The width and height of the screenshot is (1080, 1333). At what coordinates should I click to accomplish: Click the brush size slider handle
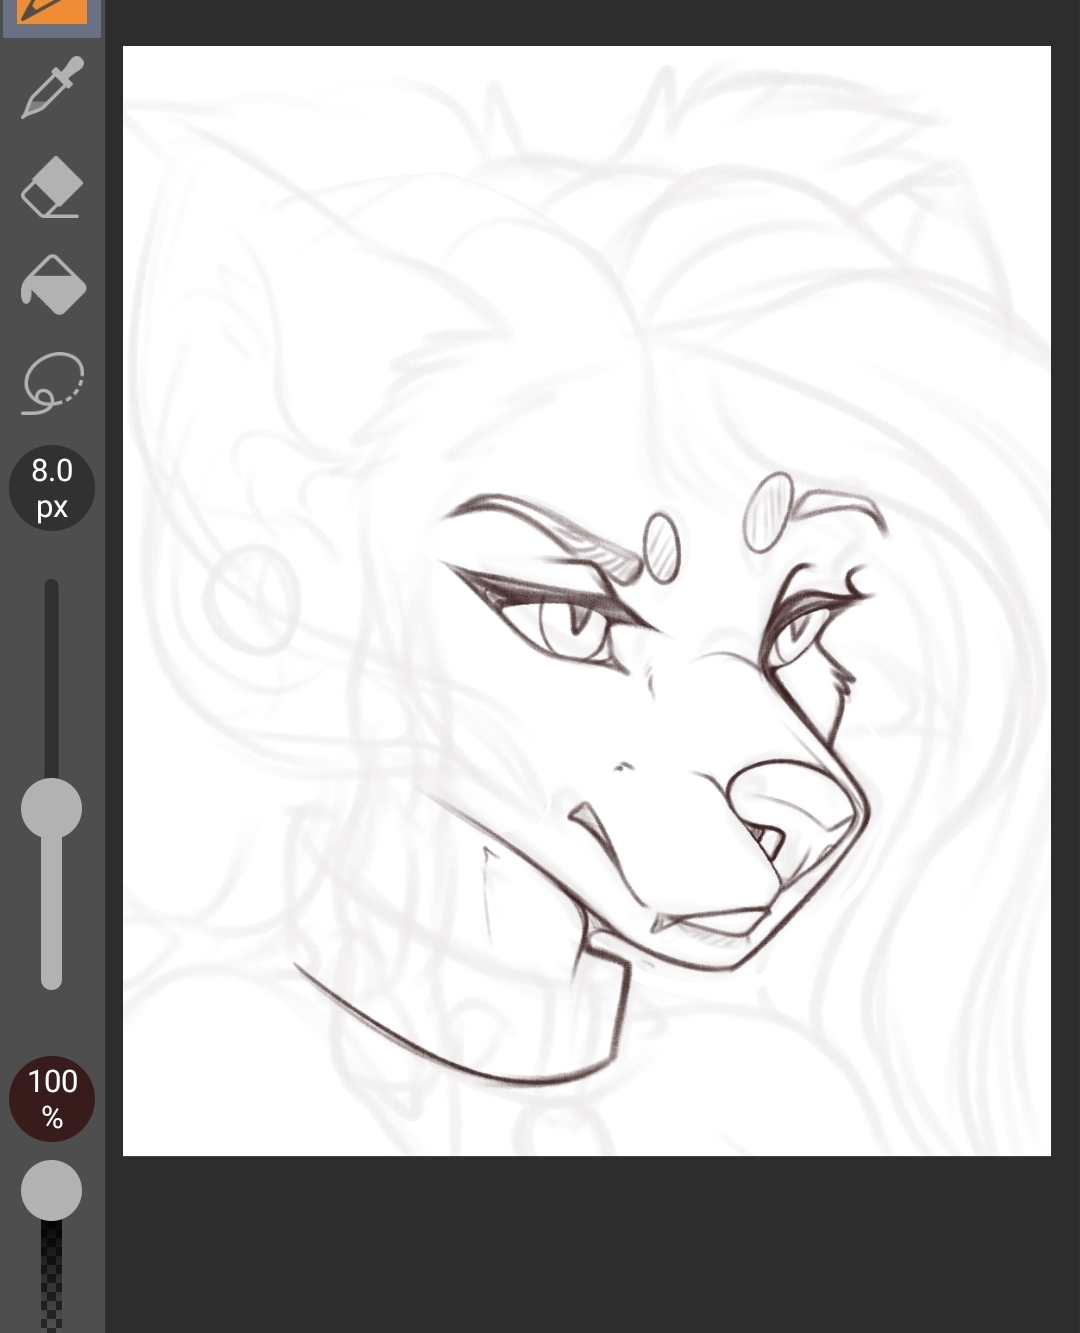click(52, 808)
